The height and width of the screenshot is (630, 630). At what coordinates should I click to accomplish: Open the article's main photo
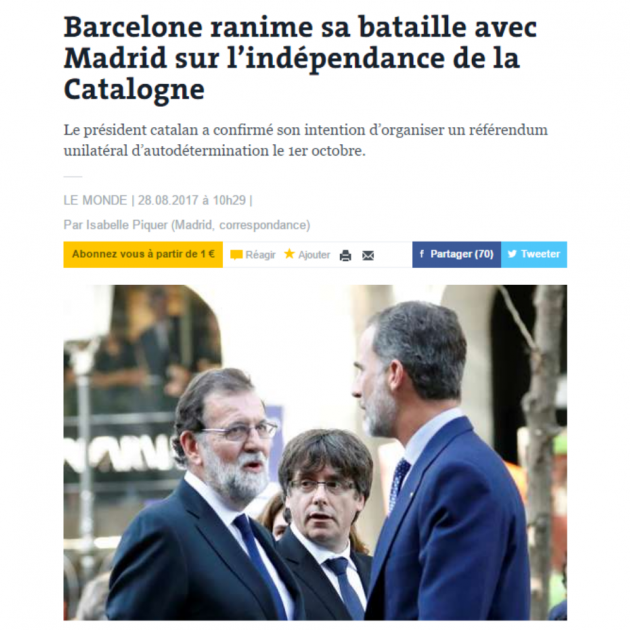click(x=315, y=453)
